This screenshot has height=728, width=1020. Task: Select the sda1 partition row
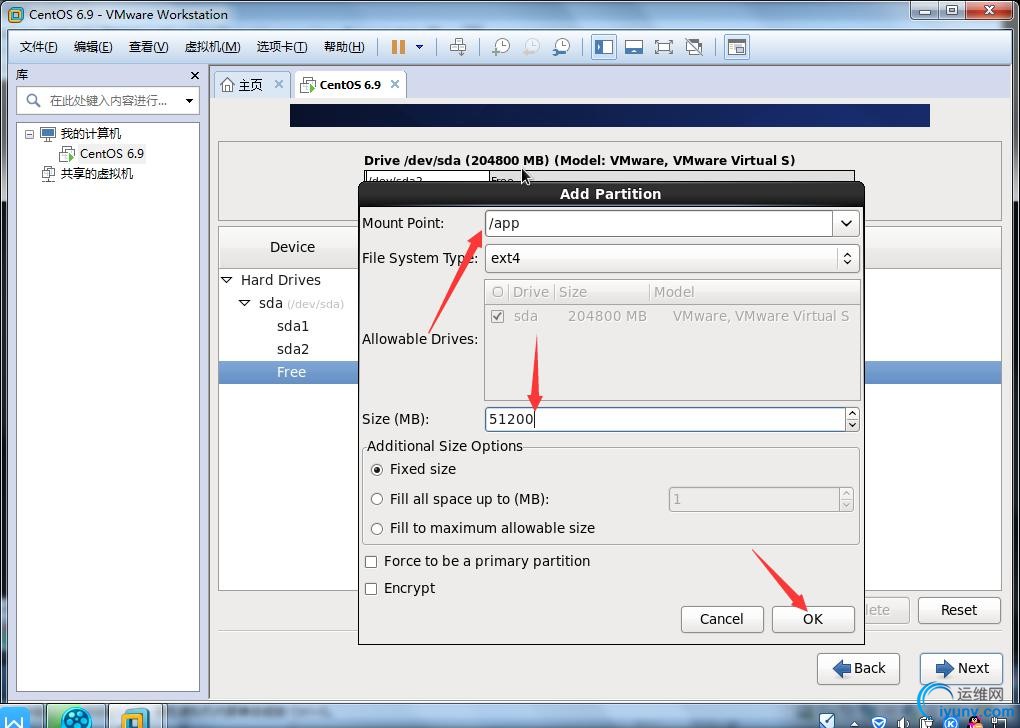click(x=293, y=326)
